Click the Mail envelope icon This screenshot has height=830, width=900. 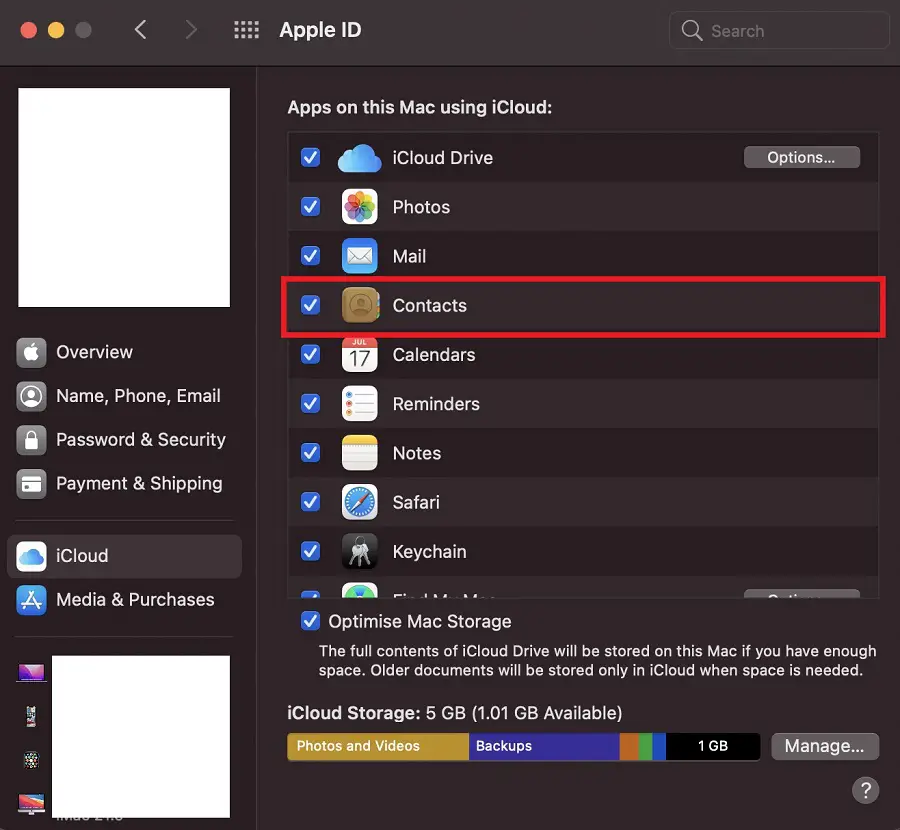tap(359, 256)
